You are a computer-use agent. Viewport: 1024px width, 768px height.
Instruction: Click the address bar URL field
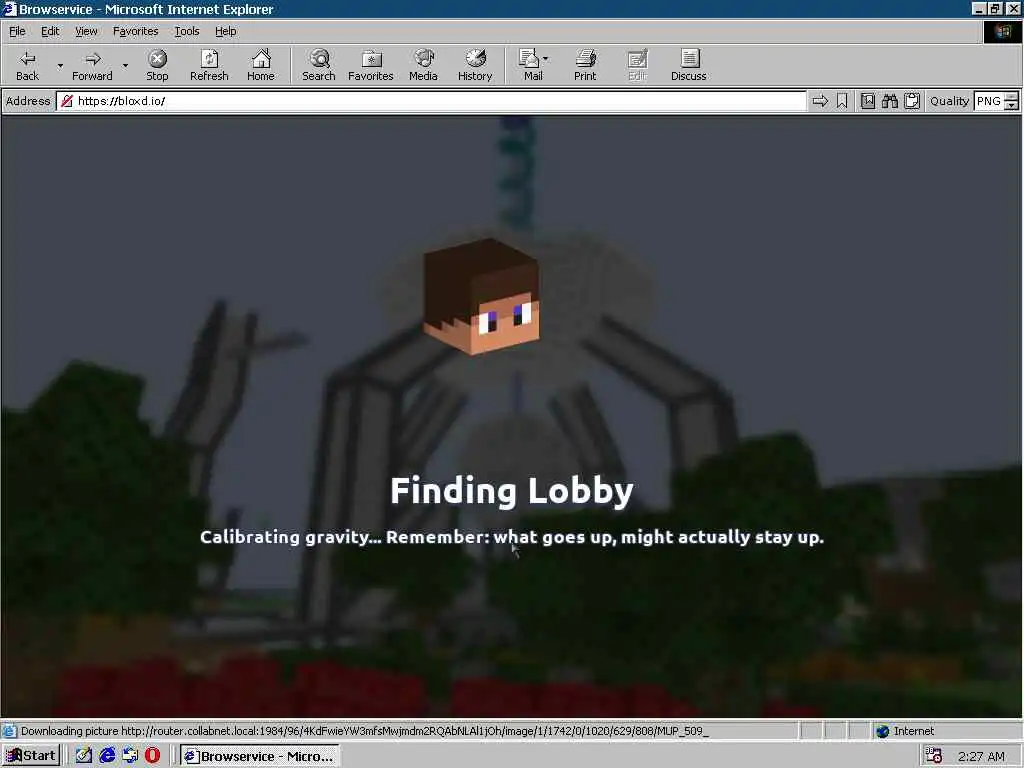pos(431,101)
